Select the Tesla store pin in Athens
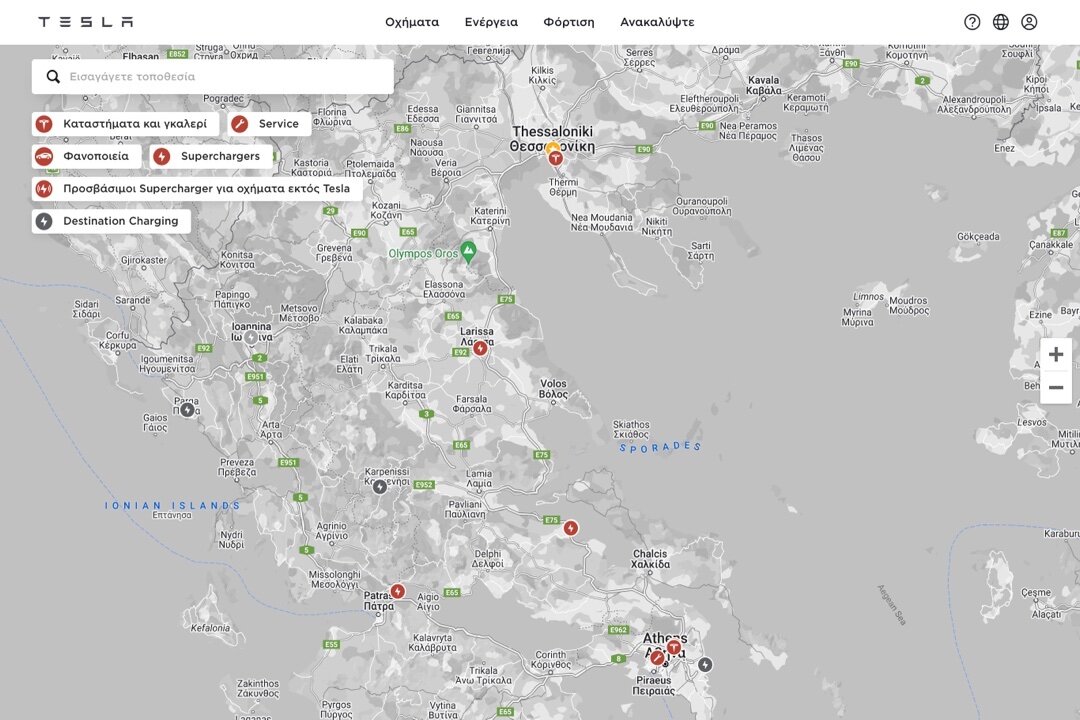The image size is (1080, 720). point(674,647)
